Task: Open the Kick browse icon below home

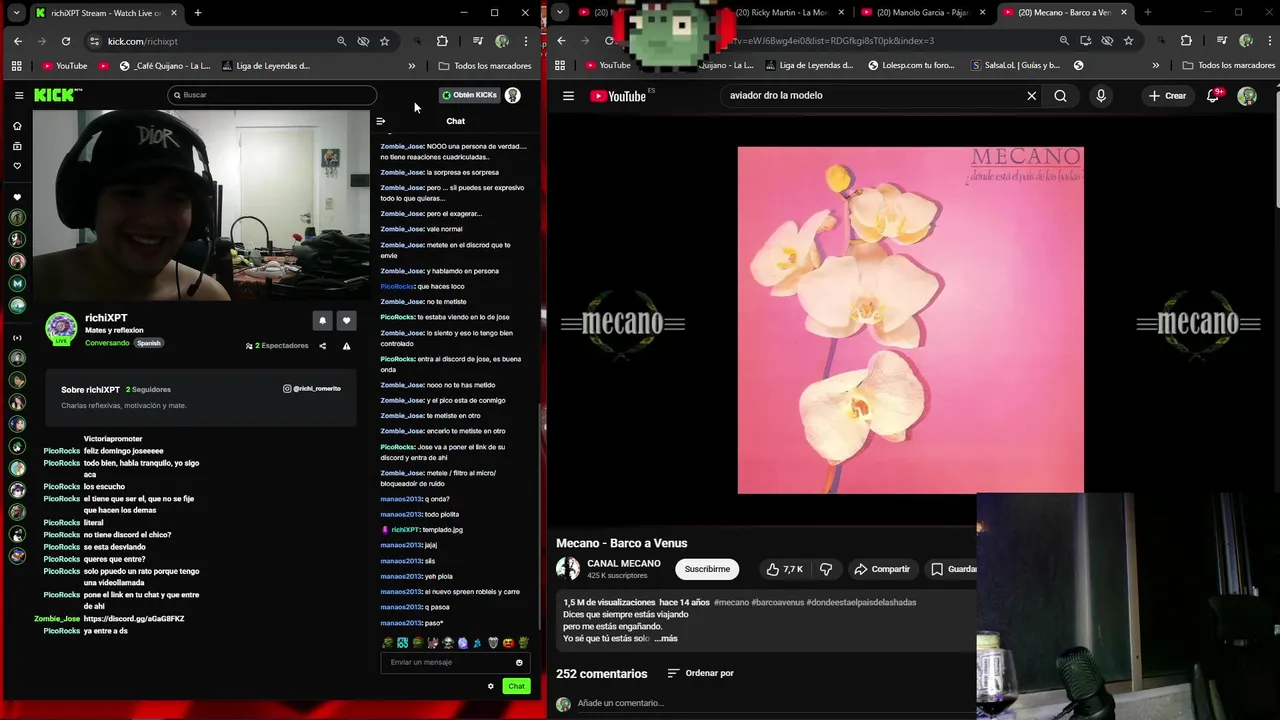Action: tap(17, 146)
